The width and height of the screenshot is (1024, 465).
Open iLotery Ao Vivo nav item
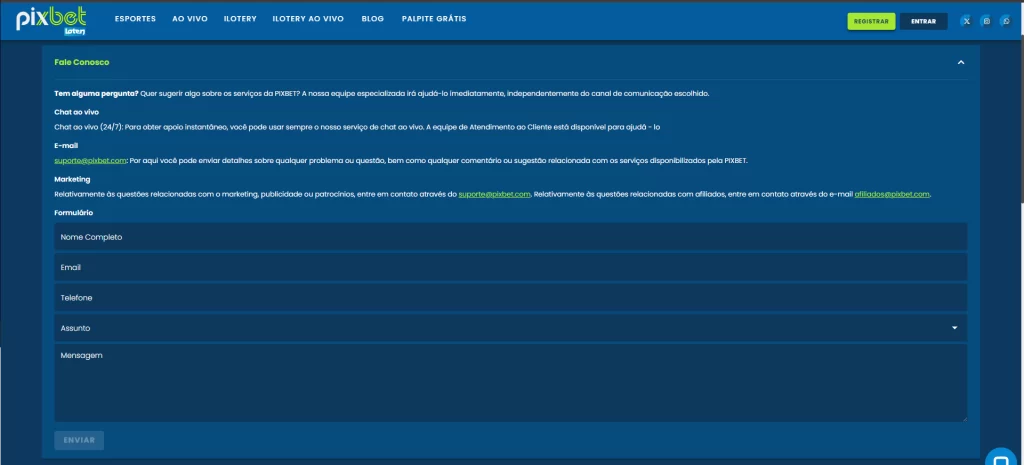click(x=308, y=19)
